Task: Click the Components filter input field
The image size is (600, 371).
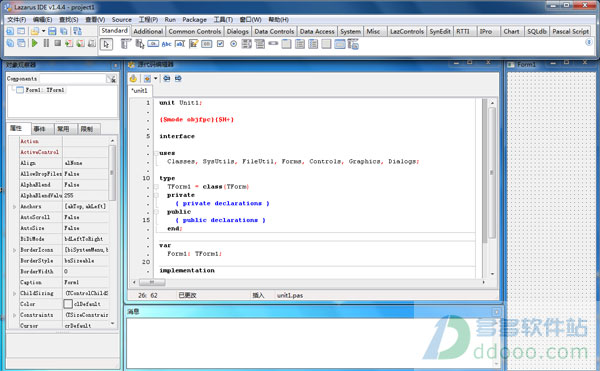Action: tap(73, 79)
